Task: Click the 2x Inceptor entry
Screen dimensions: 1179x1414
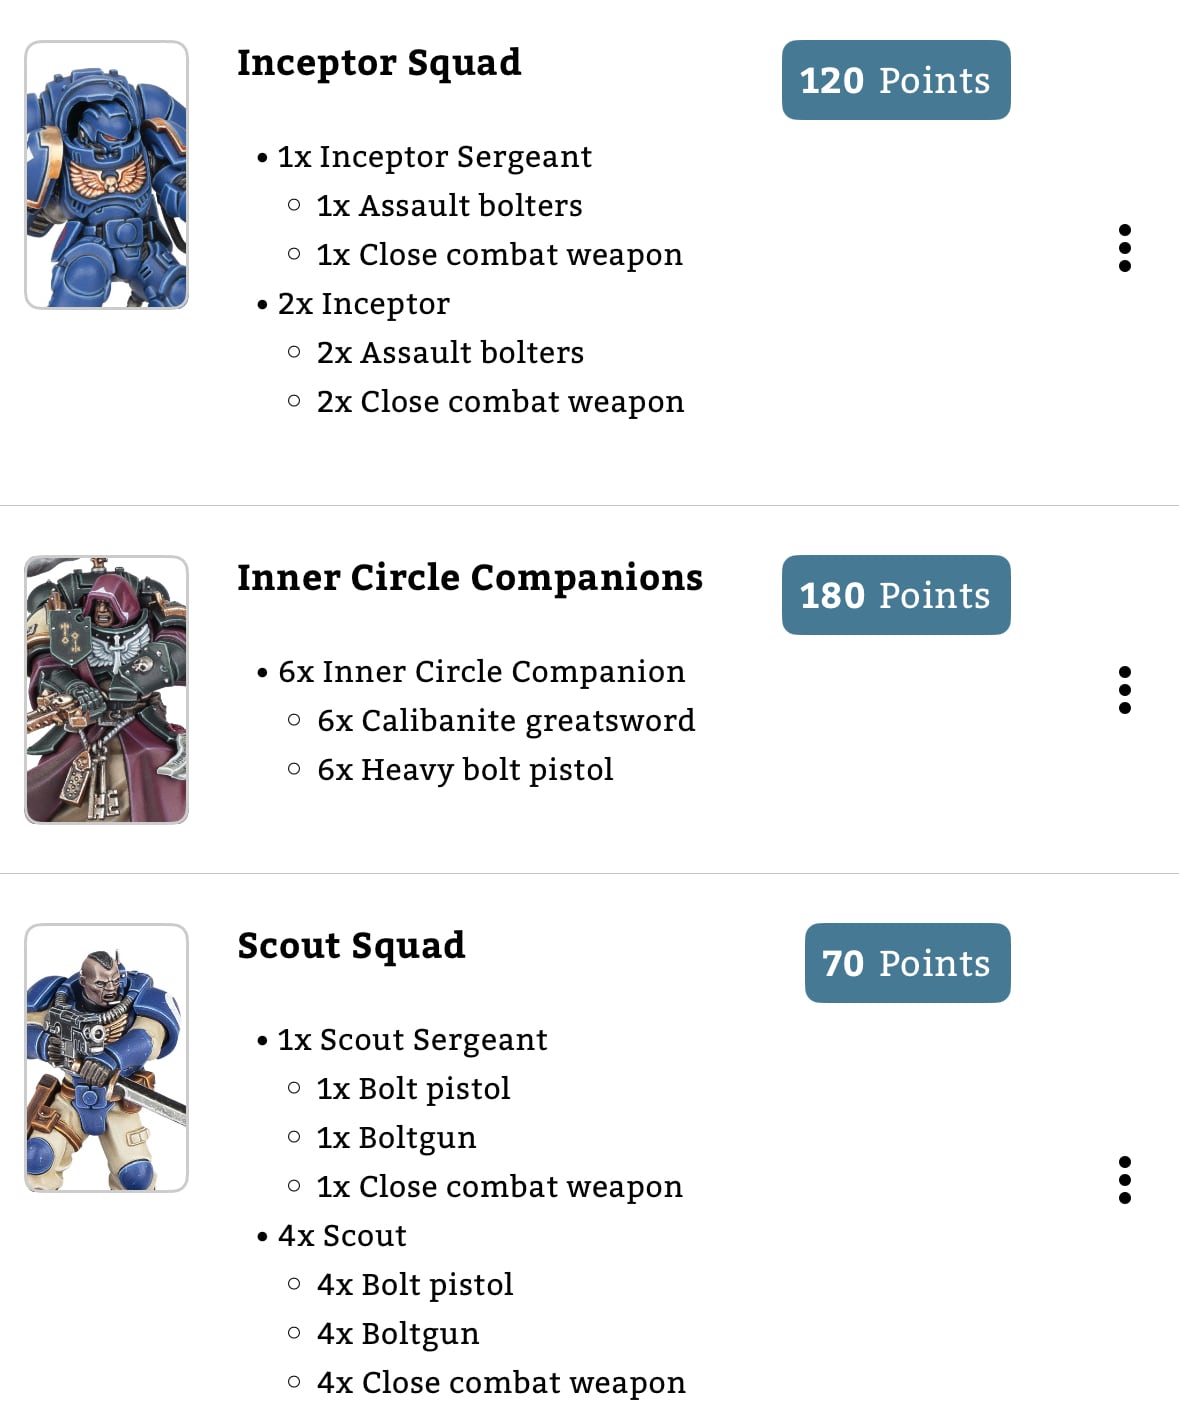Action: (364, 304)
